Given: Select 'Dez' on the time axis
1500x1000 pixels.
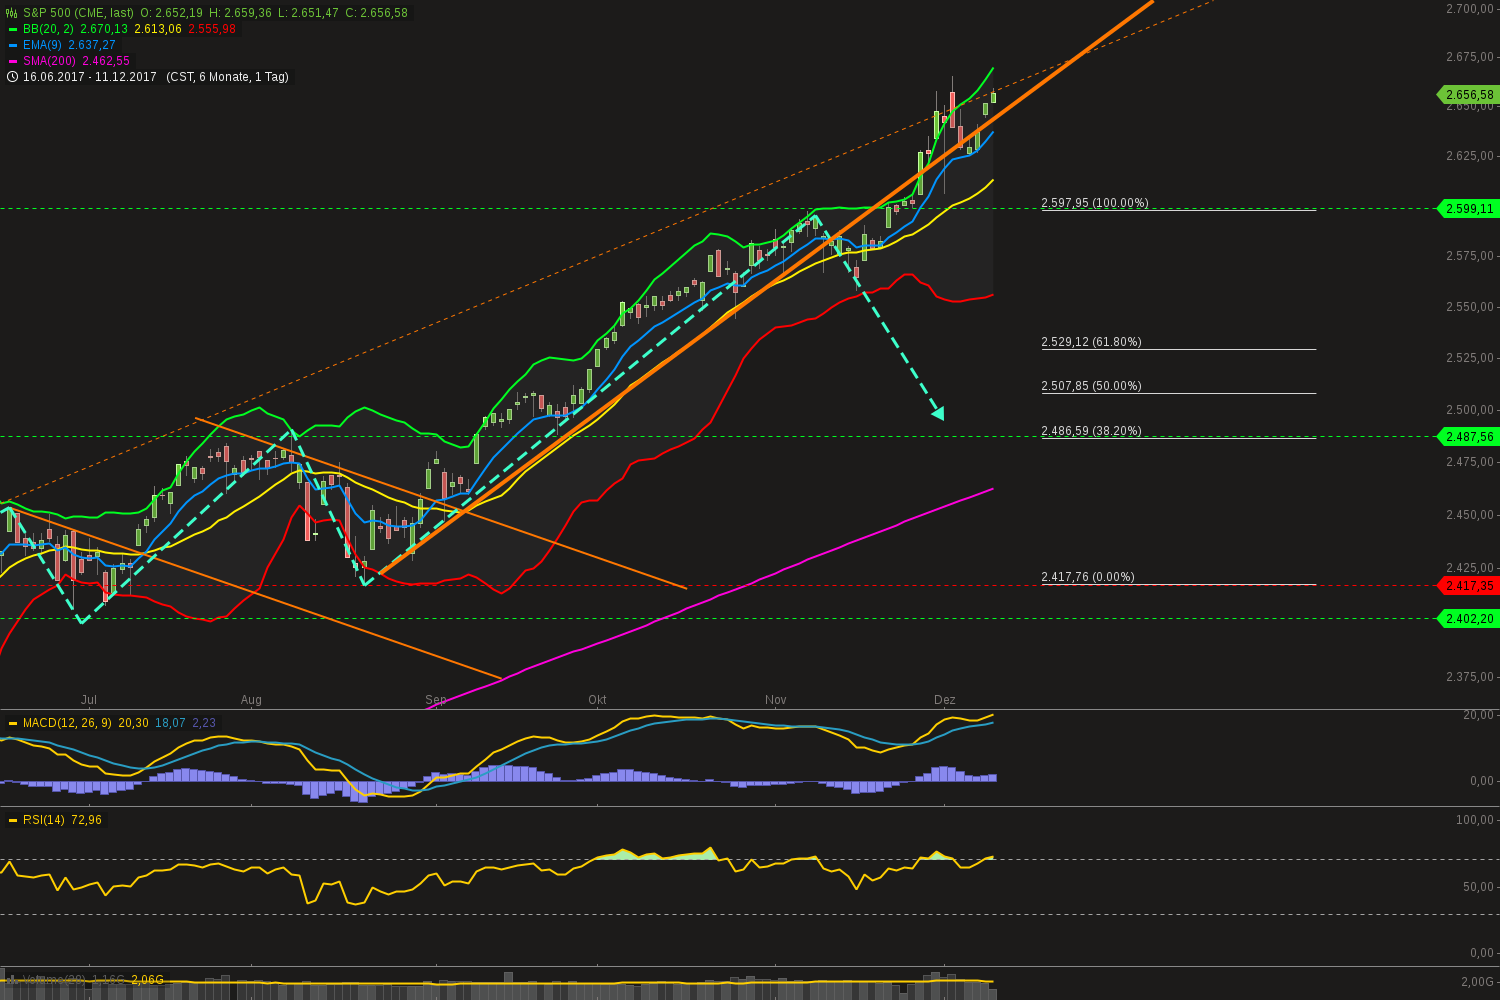Looking at the screenshot, I should [x=944, y=700].
